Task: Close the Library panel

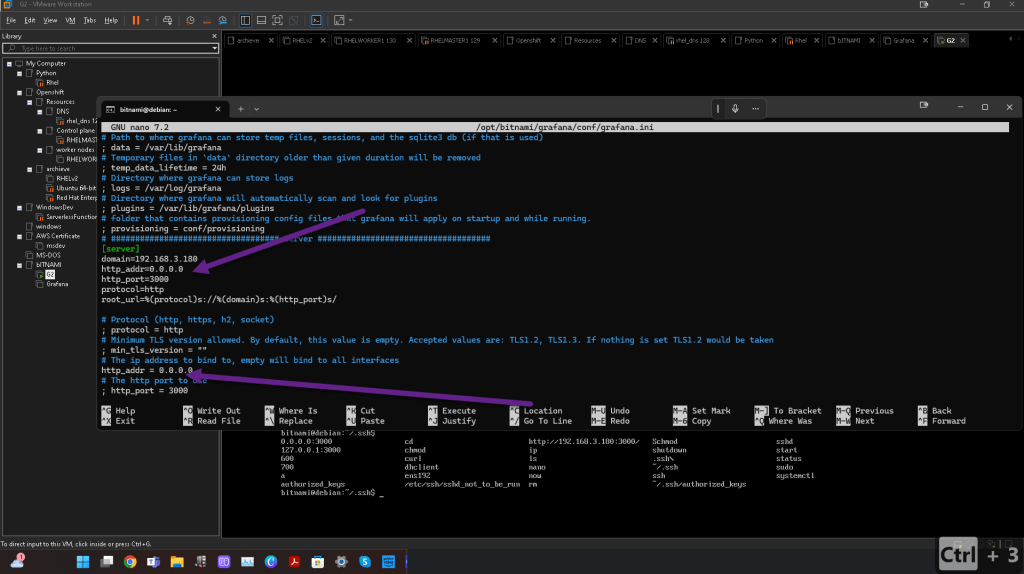Action: pos(214,36)
